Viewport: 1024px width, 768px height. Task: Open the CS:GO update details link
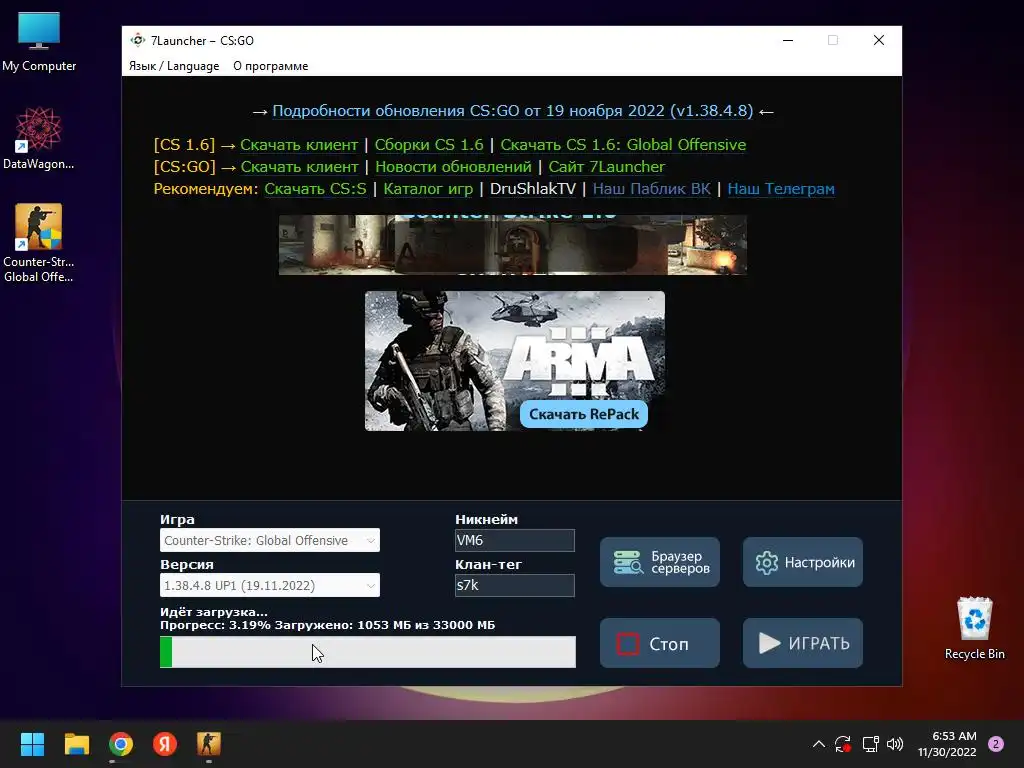tap(513, 111)
